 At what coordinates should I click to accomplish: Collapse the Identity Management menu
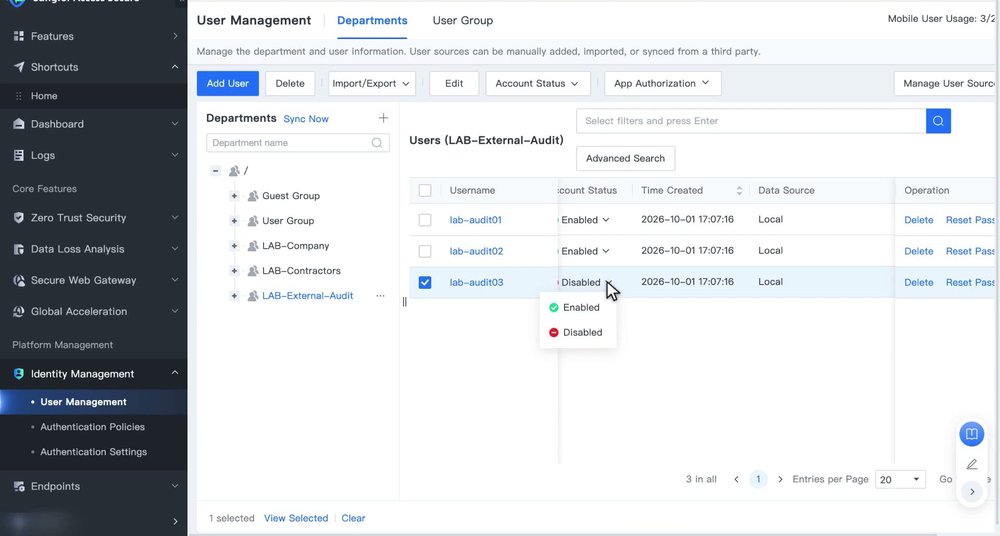point(175,373)
